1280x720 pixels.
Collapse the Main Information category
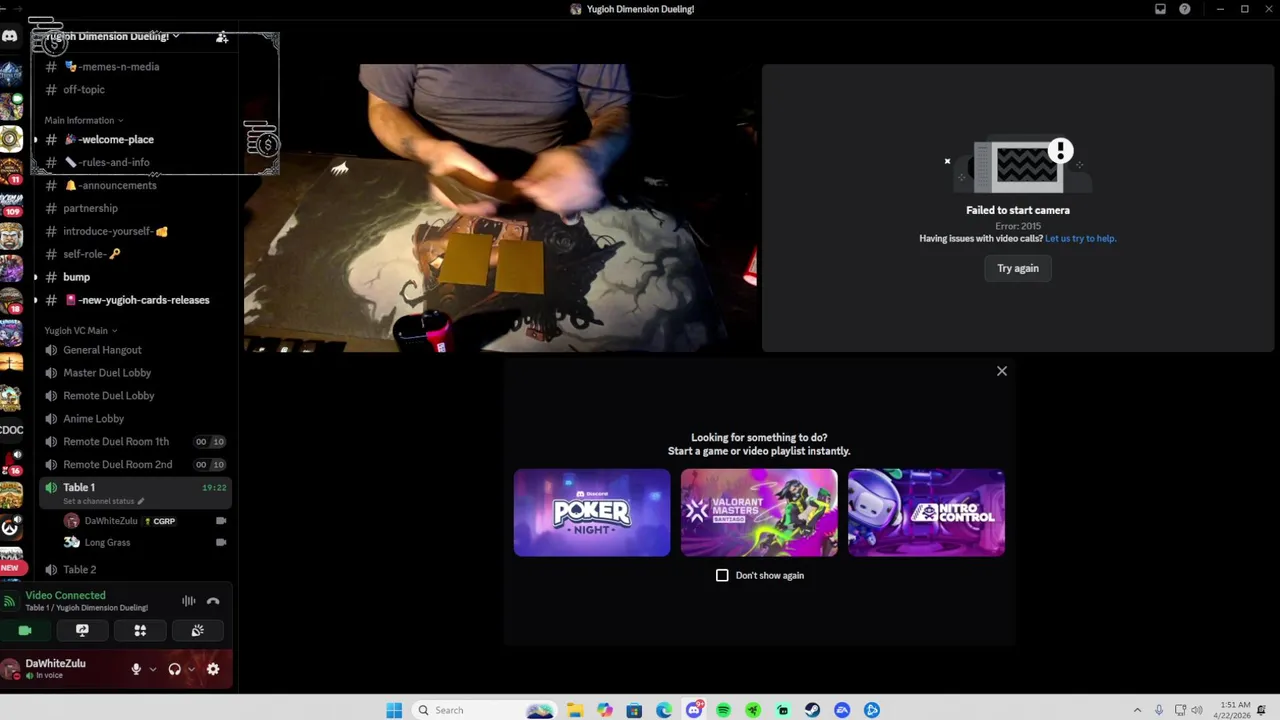83,120
